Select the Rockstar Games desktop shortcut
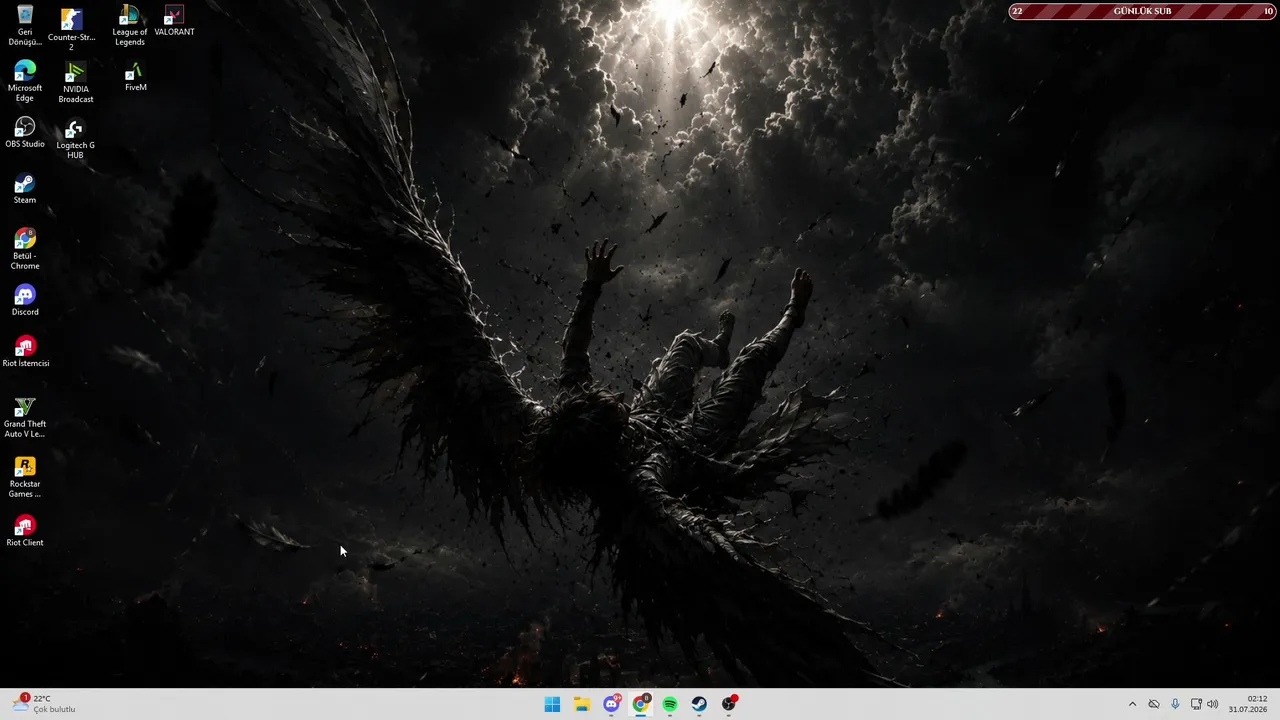This screenshot has width=1280, height=720. pyautogui.click(x=25, y=478)
